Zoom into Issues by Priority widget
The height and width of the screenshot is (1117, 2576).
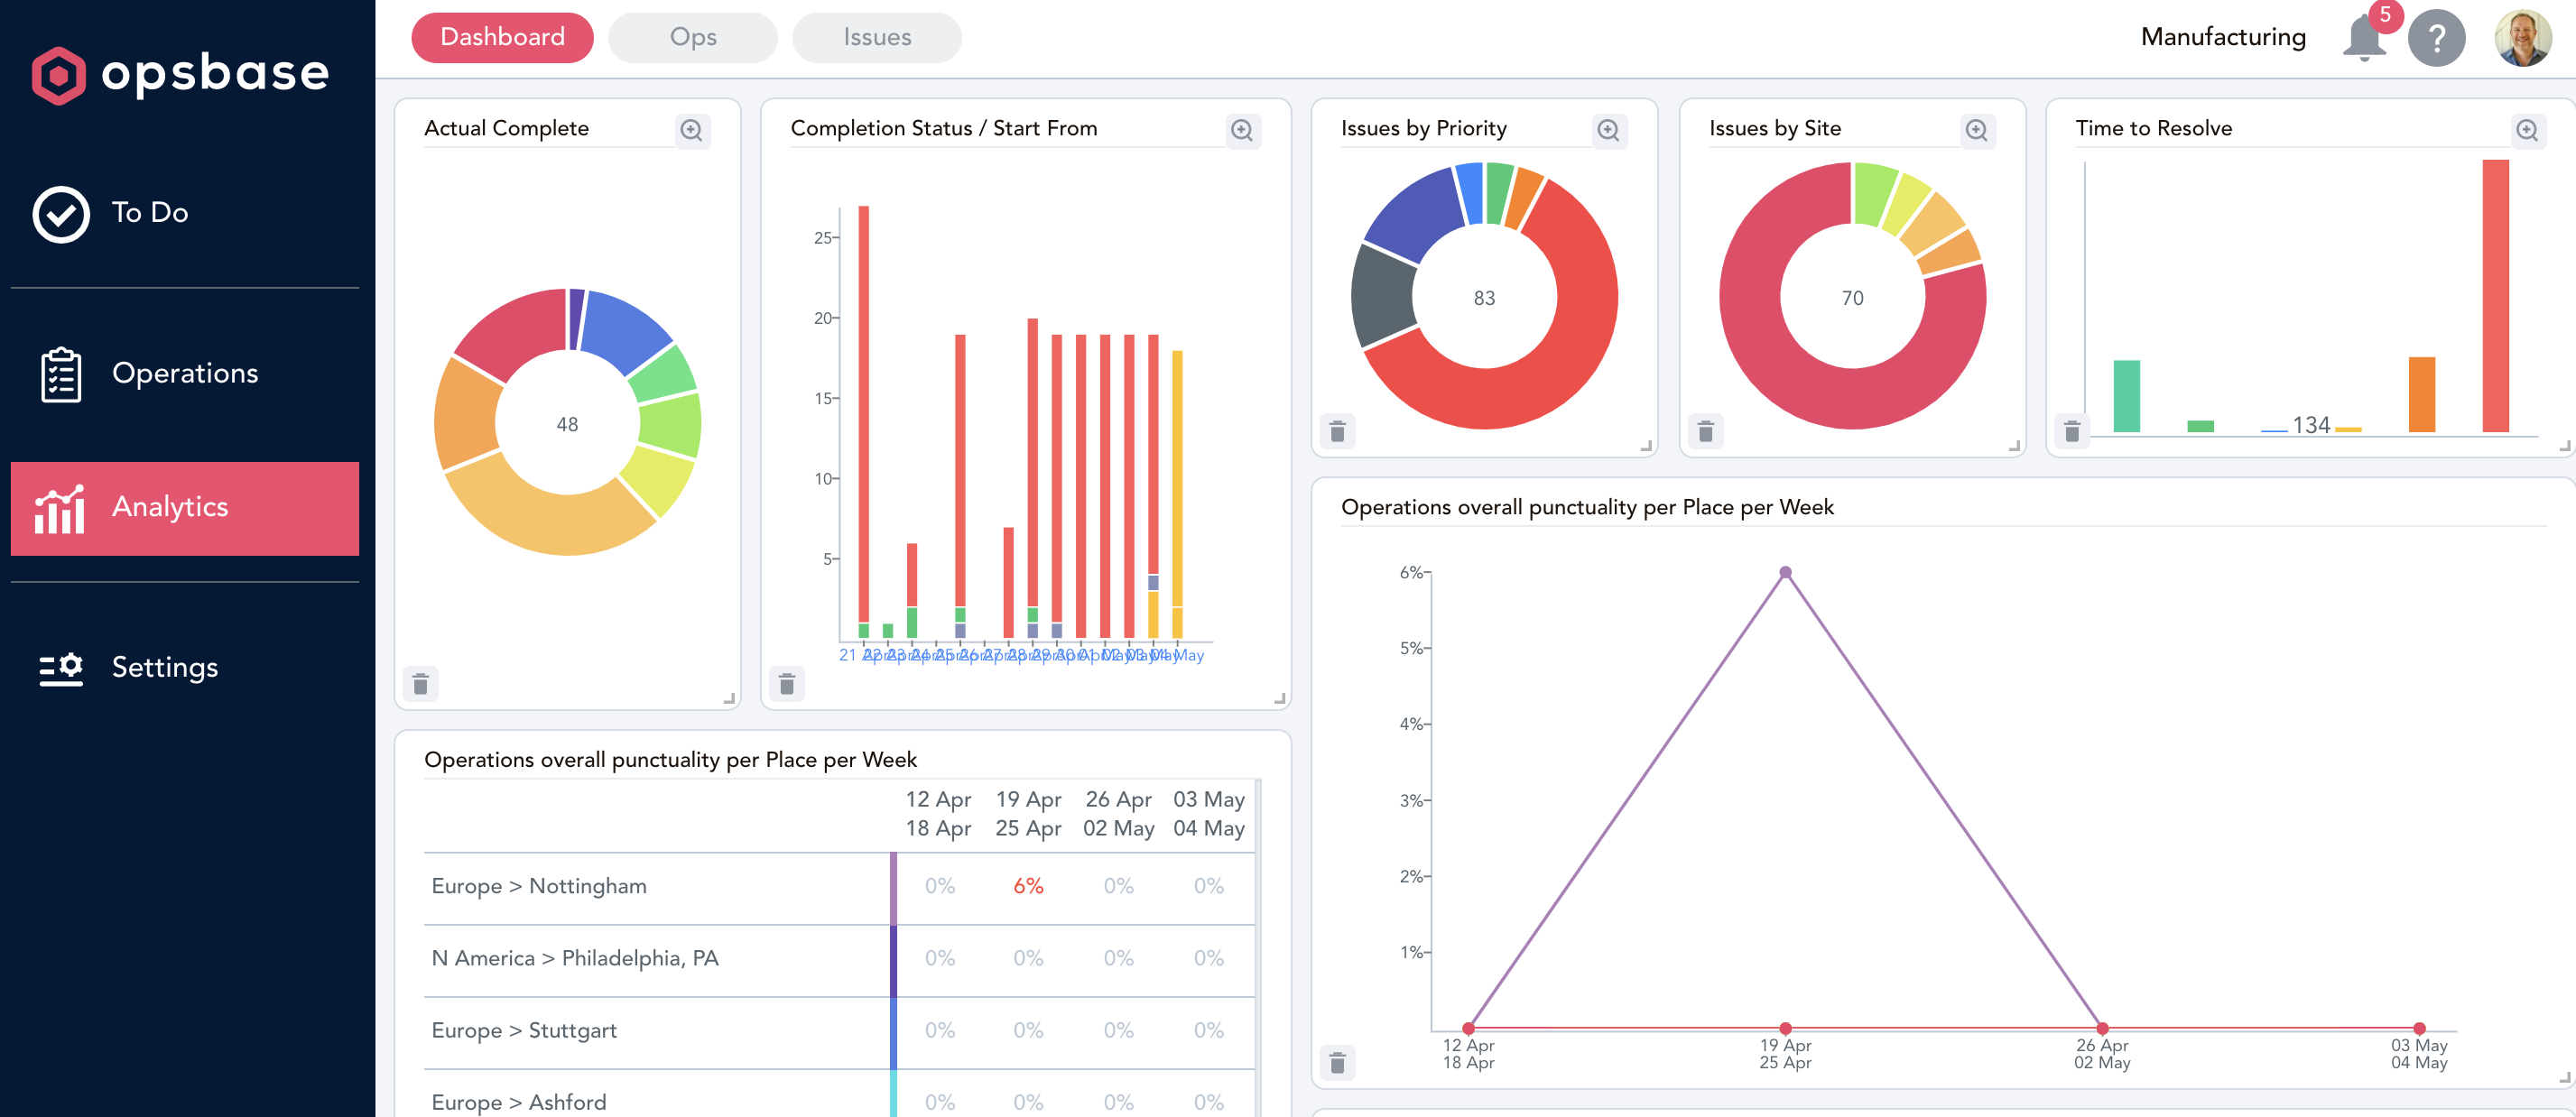[x=1608, y=130]
